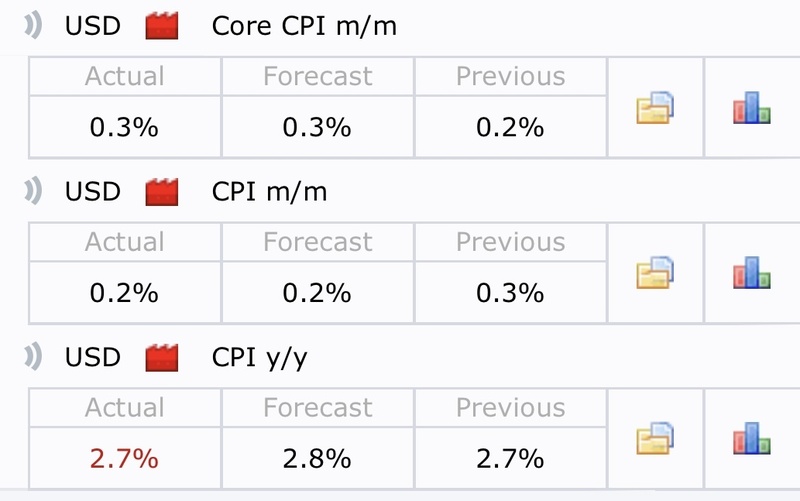Open the folder detail icon for CPI m/m
The width and height of the screenshot is (800, 501).
pyautogui.click(x=655, y=273)
